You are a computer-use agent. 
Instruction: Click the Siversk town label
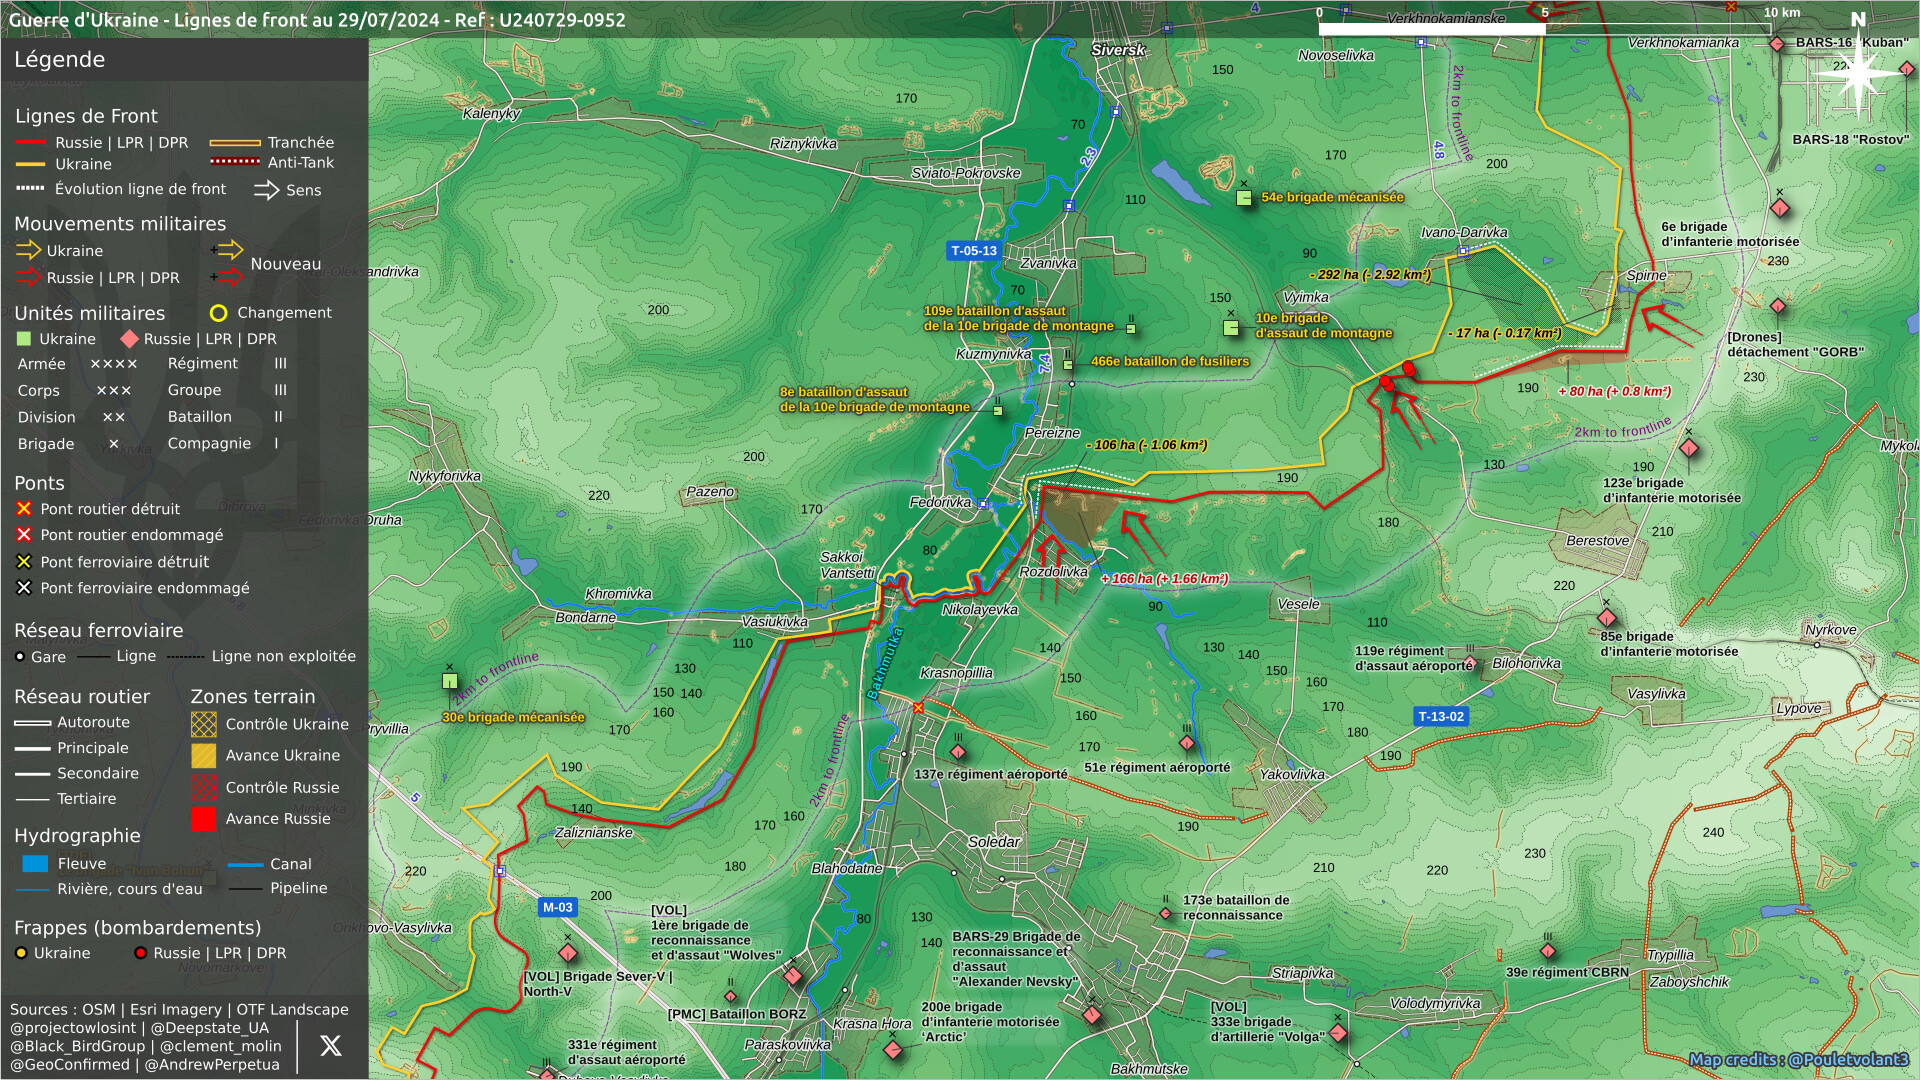pos(1118,50)
